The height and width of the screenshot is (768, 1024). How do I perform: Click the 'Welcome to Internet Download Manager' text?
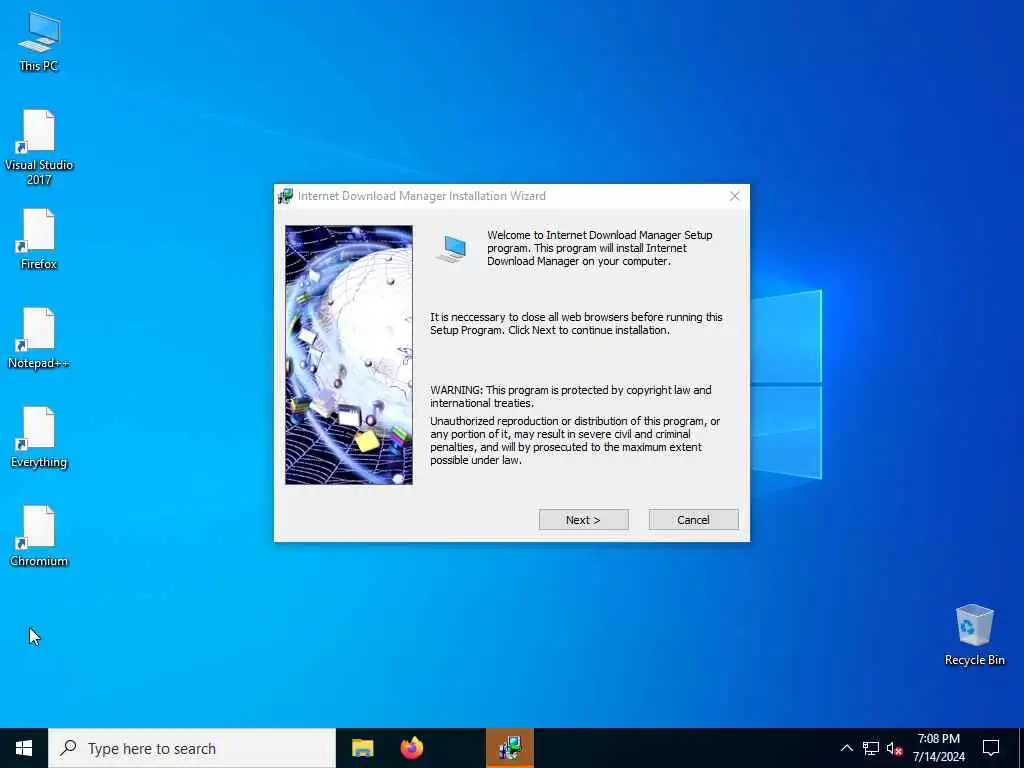pyautogui.click(x=600, y=248)
